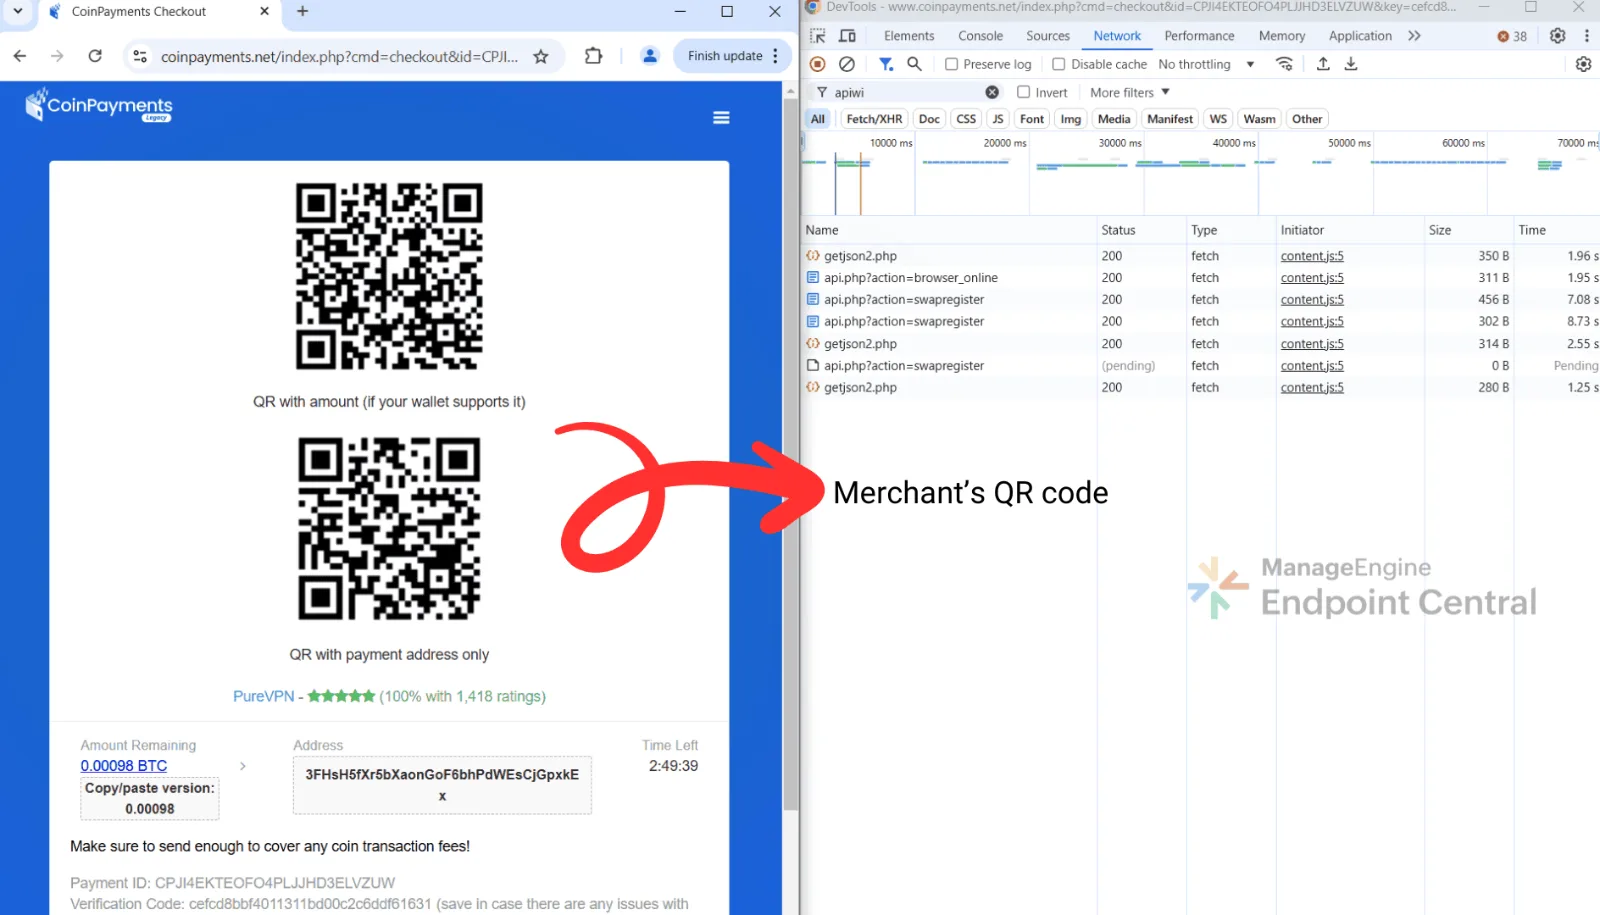The height and width of the screenshot is (915, 1600).
Task: Click the 0.00098 BTC amount link
Action: pos(124,766)
